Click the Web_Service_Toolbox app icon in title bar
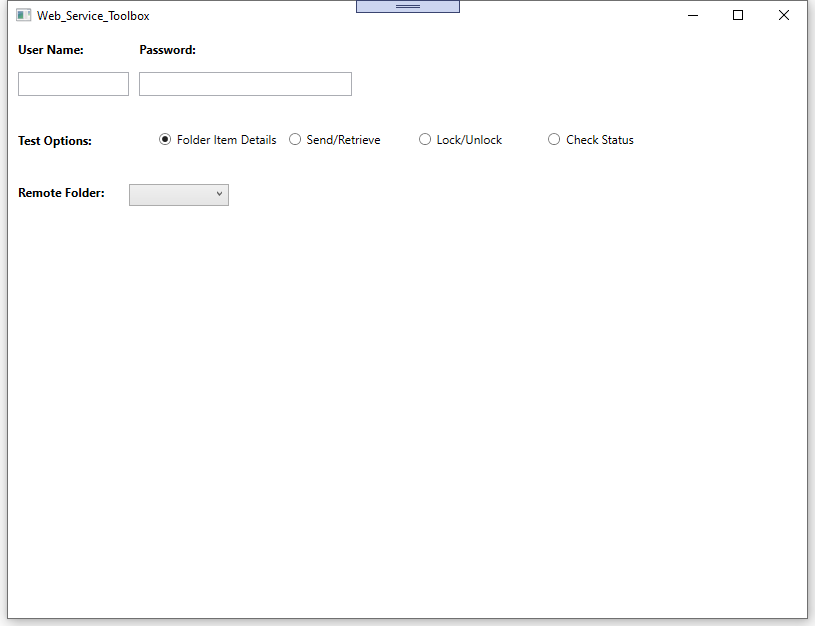This screenshot has height=626, width=815. click(24, 15)
